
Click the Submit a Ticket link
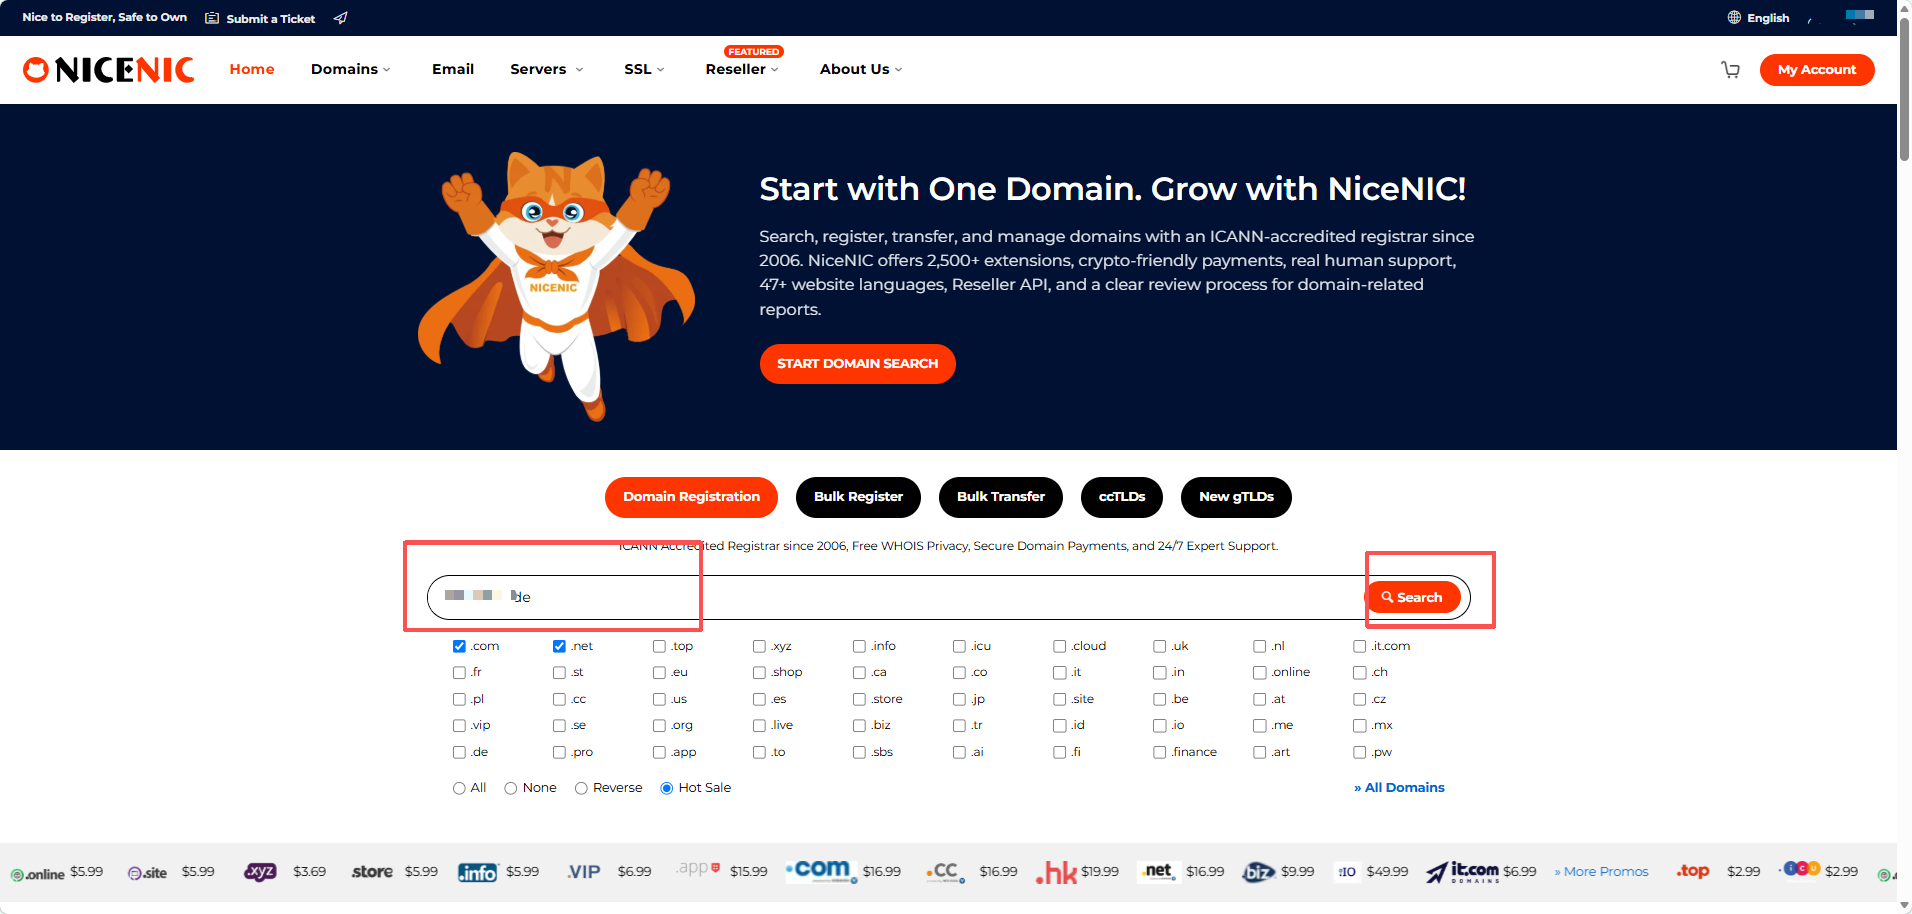point(270,18)
